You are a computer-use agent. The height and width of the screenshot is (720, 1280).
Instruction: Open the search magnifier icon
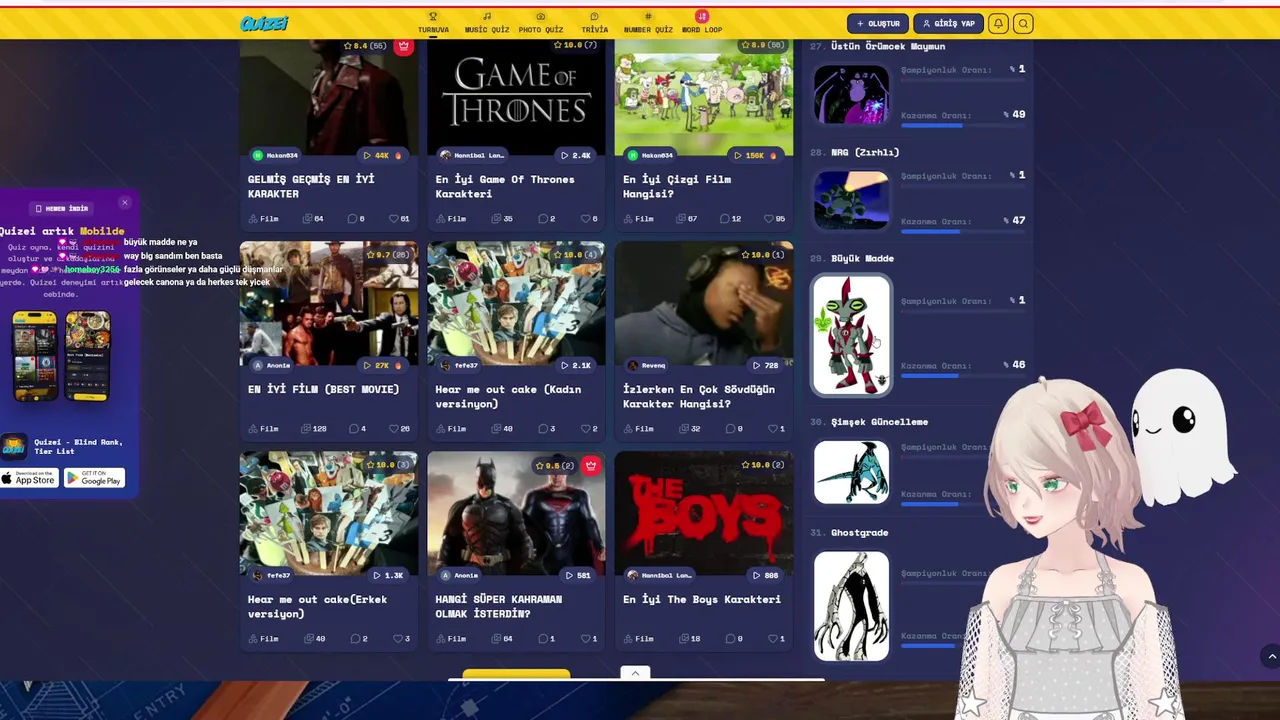click(x=1023, y=23)
